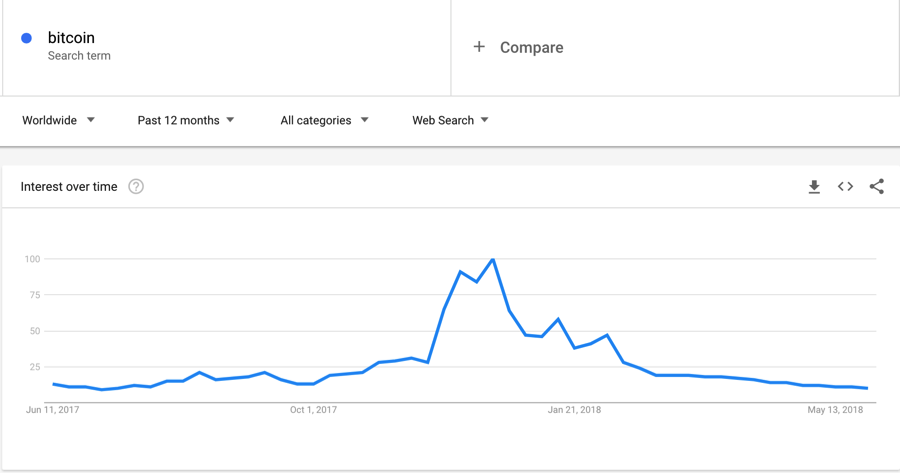This screenshot has width=900, height=473.
Task: Click the Interest over time heading
Action: point(69,187)
